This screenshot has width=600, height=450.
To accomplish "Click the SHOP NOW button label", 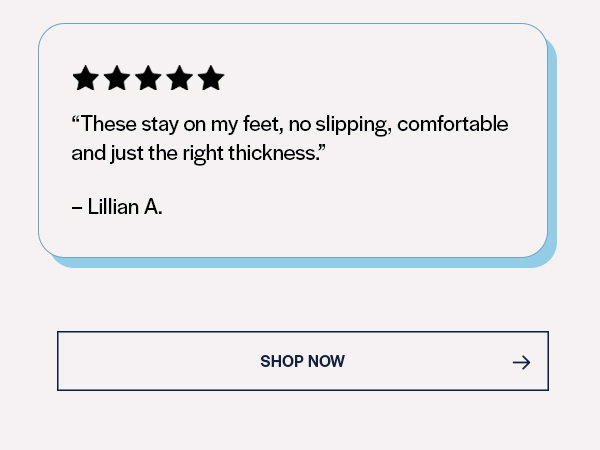I will pyautogui.click(x=302, y=361).
